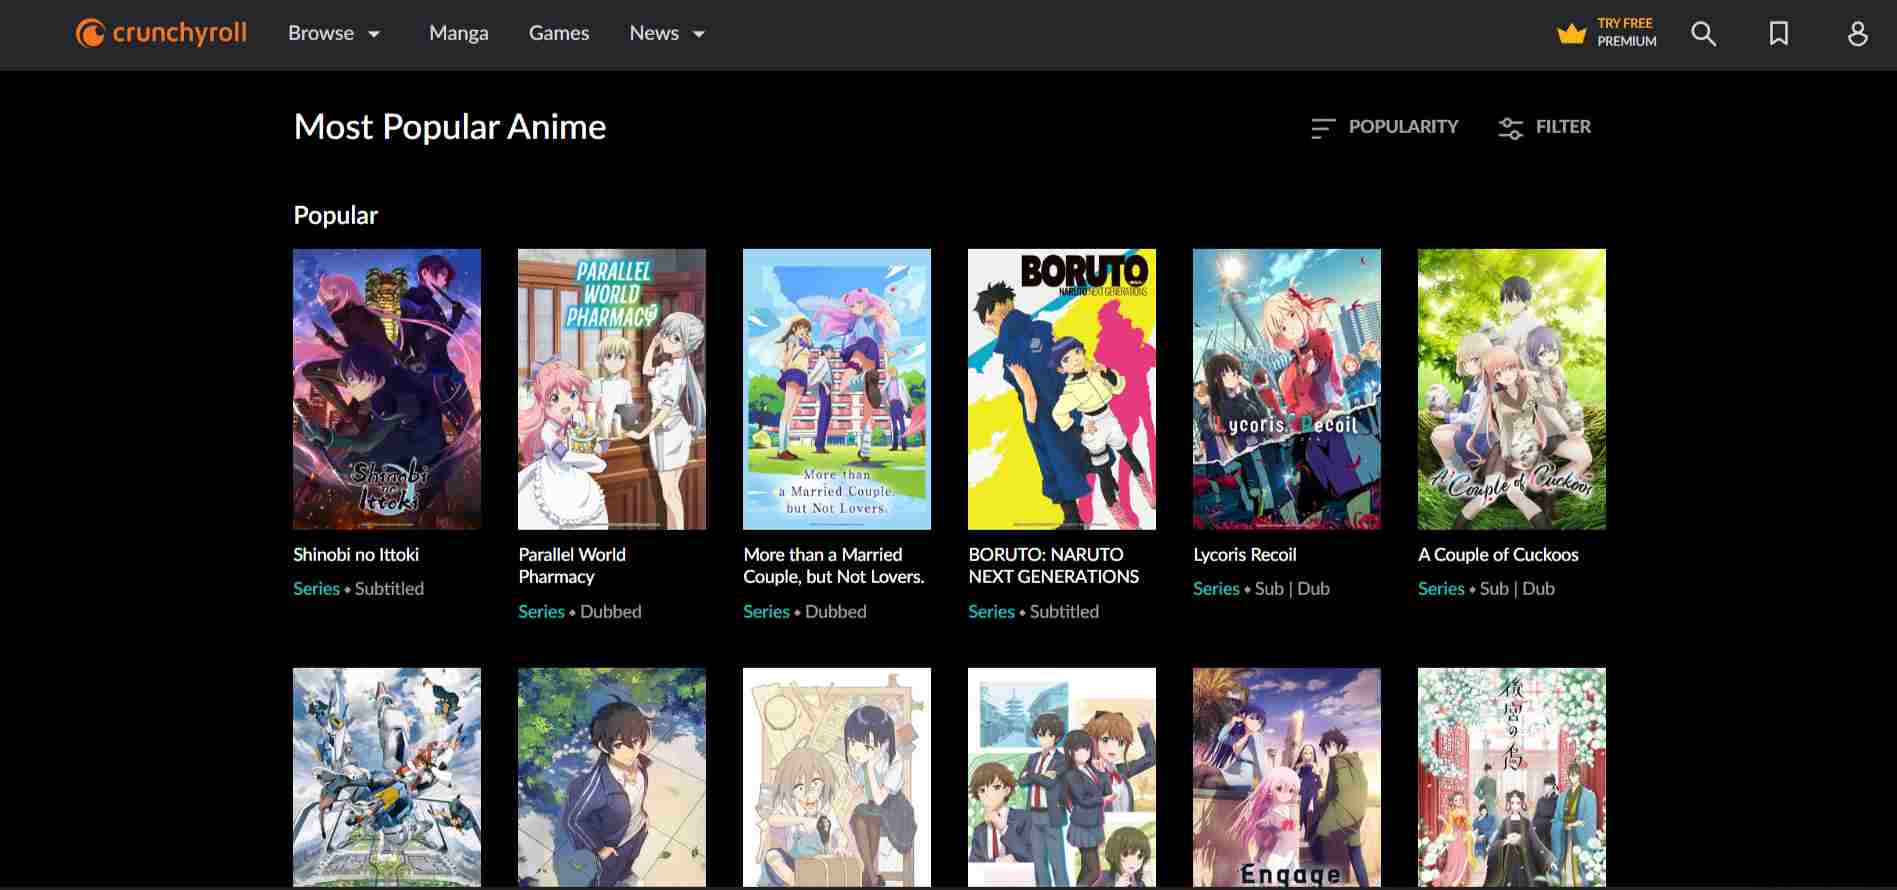Click the Popularity sort icon
Viewport: 1897px width, 890px height.
[1323, 128]
